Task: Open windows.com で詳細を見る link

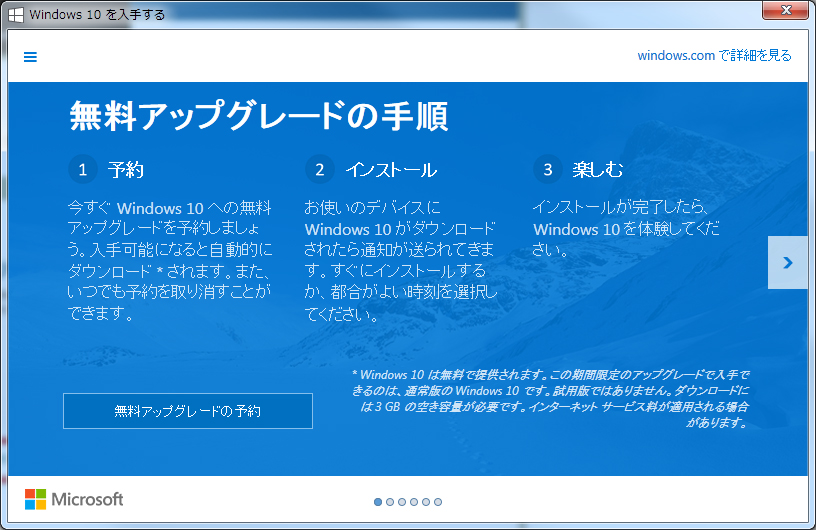Action: coord(714,55)
